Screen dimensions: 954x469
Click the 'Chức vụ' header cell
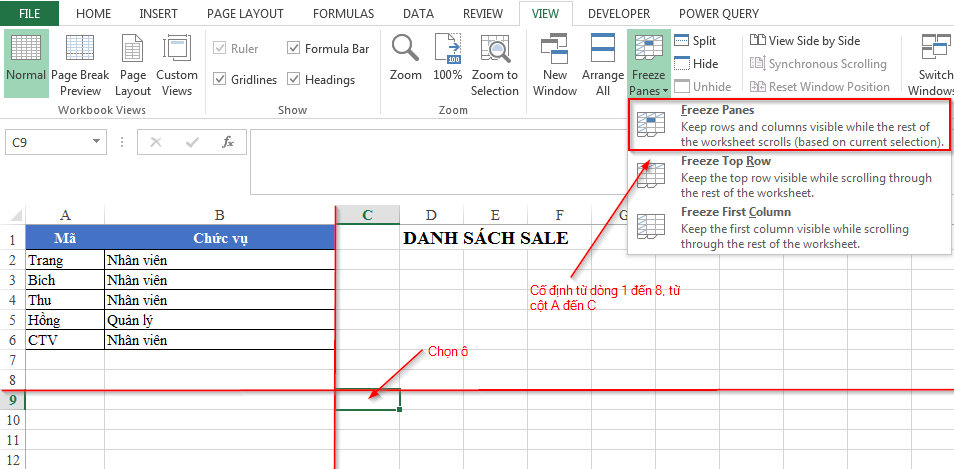(x=220, y=238)
